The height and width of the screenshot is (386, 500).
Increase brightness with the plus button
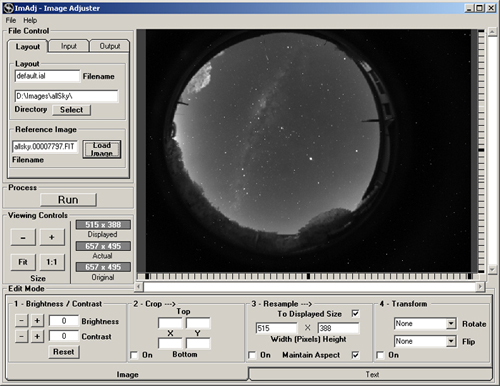point(37,321)
